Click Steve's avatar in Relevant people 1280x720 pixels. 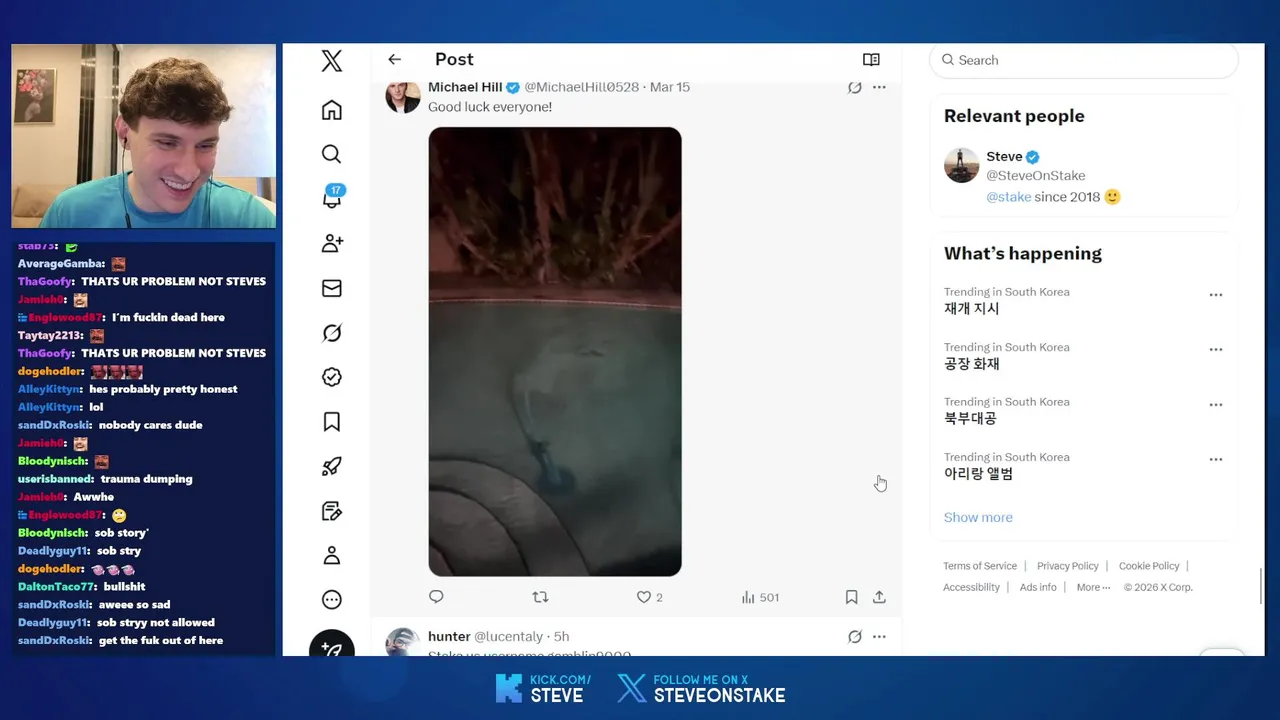(961, 166)
